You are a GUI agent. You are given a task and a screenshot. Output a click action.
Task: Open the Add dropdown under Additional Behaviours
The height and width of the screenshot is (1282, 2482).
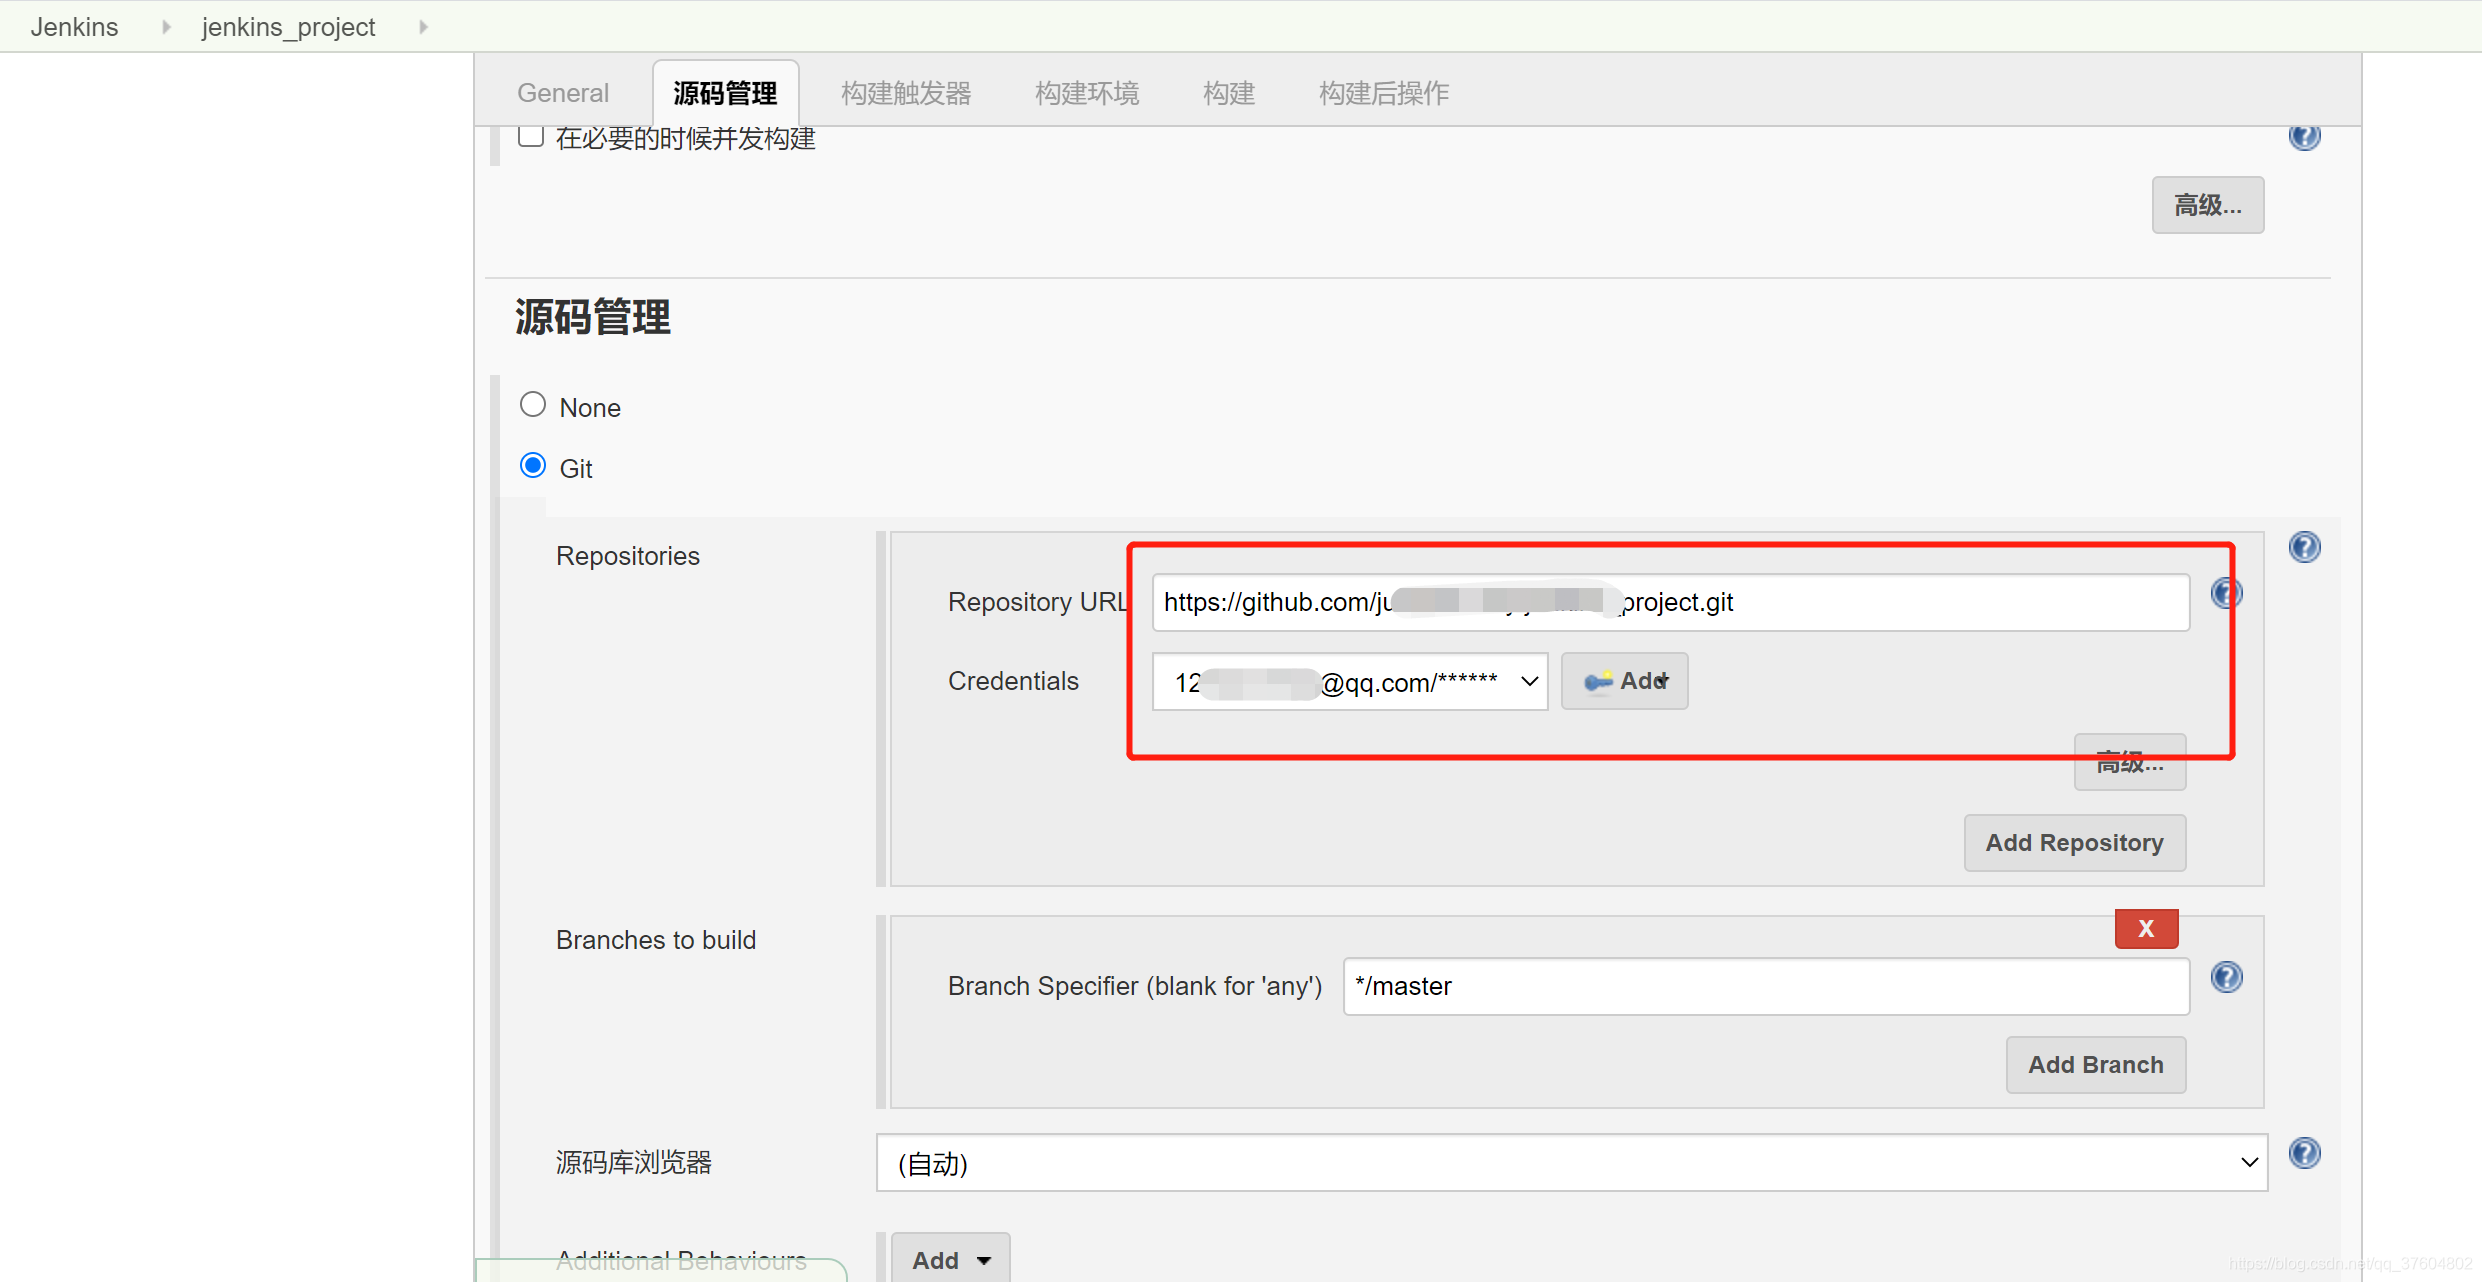(x=949, y=1259)
